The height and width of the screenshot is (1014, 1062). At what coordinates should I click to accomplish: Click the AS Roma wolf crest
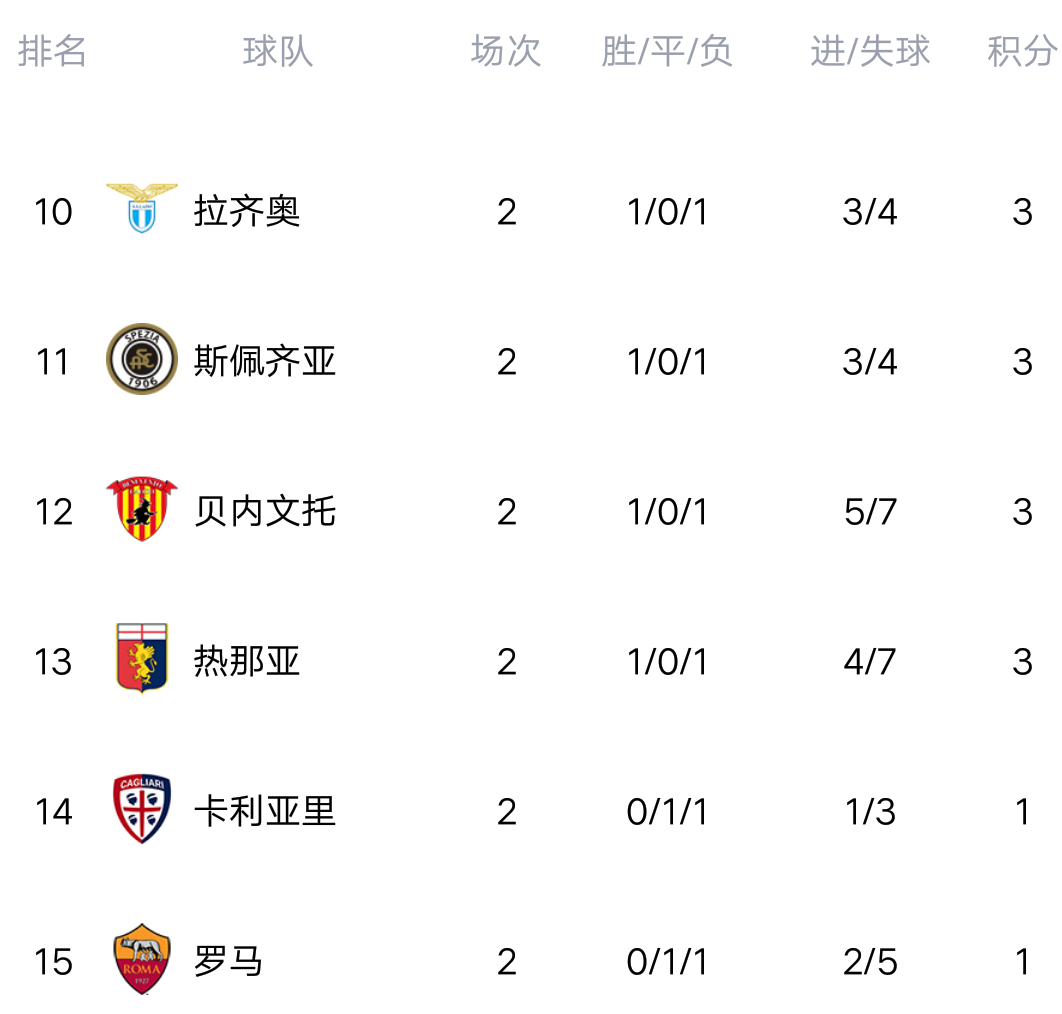point(142,959)
